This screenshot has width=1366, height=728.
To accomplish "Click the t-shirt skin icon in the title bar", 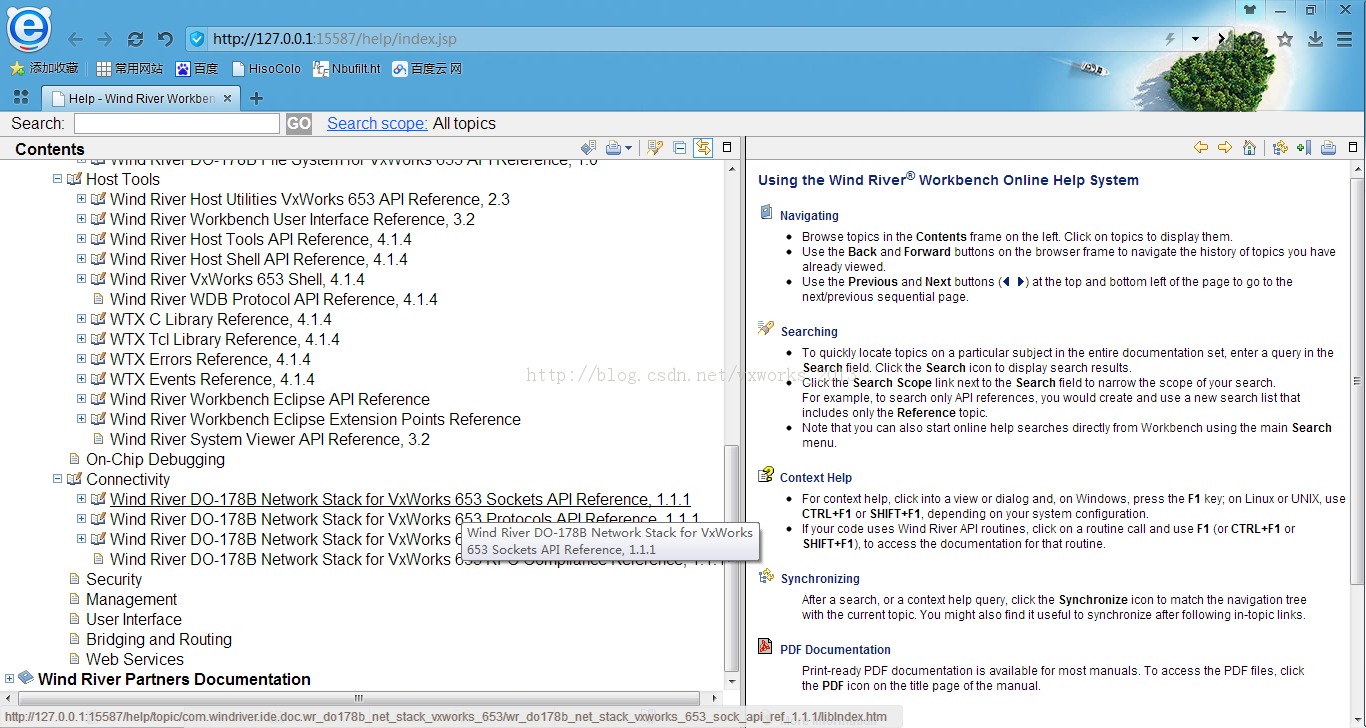I will click(x=1249, y=10).
